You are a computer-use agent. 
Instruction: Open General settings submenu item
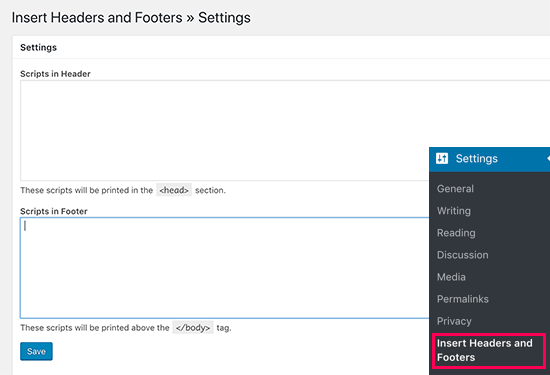[x=455, y=189]
